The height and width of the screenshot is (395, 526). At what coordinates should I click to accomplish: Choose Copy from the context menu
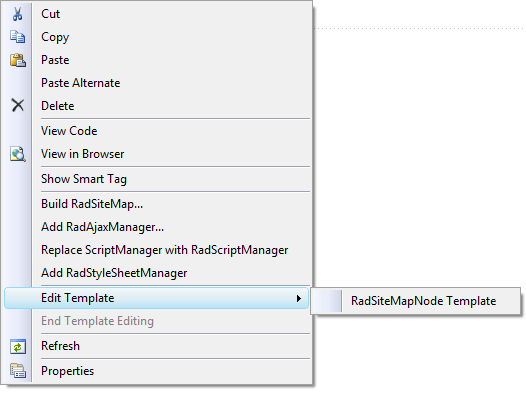coord(156,37)
